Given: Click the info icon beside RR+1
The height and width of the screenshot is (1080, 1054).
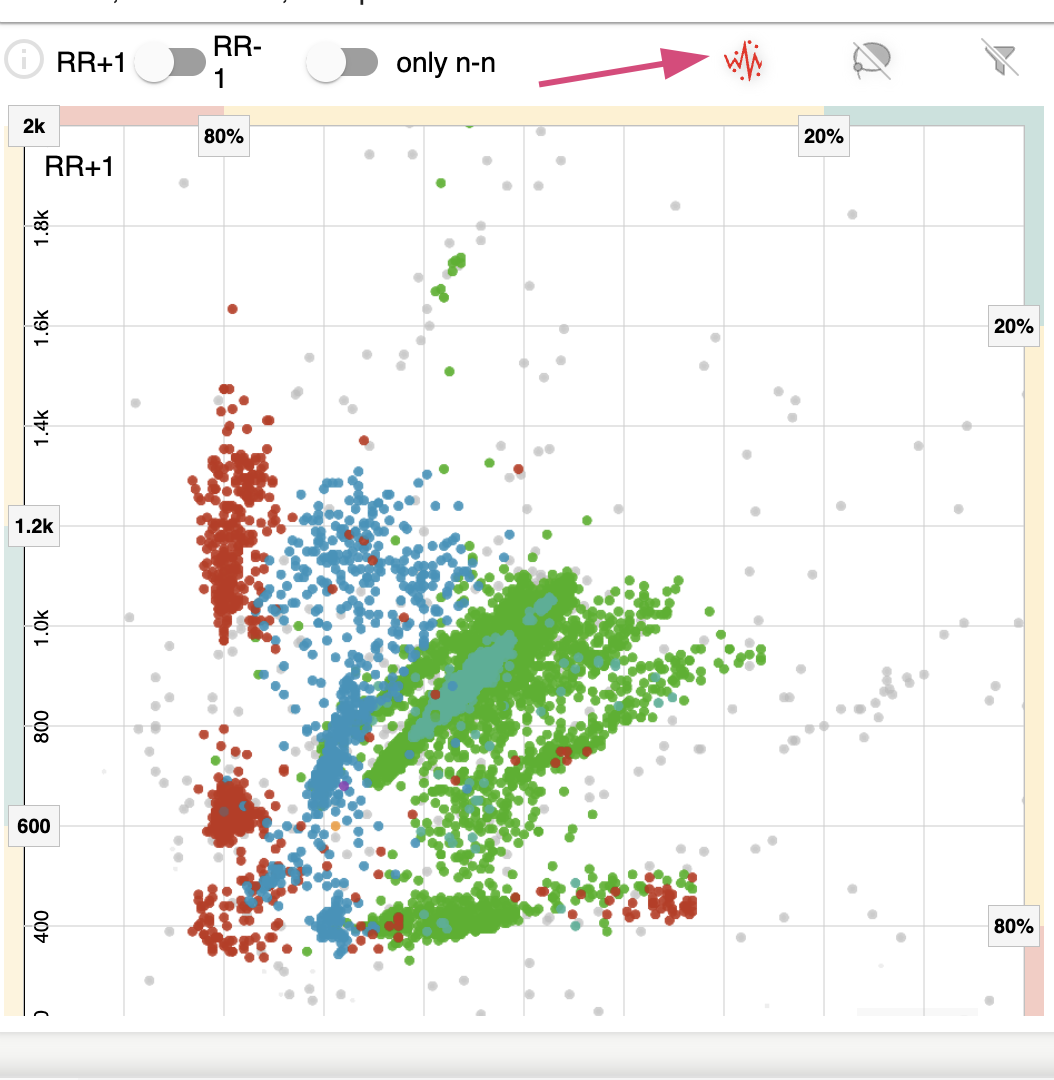Looking at the screenshot, I should (24, 62).
